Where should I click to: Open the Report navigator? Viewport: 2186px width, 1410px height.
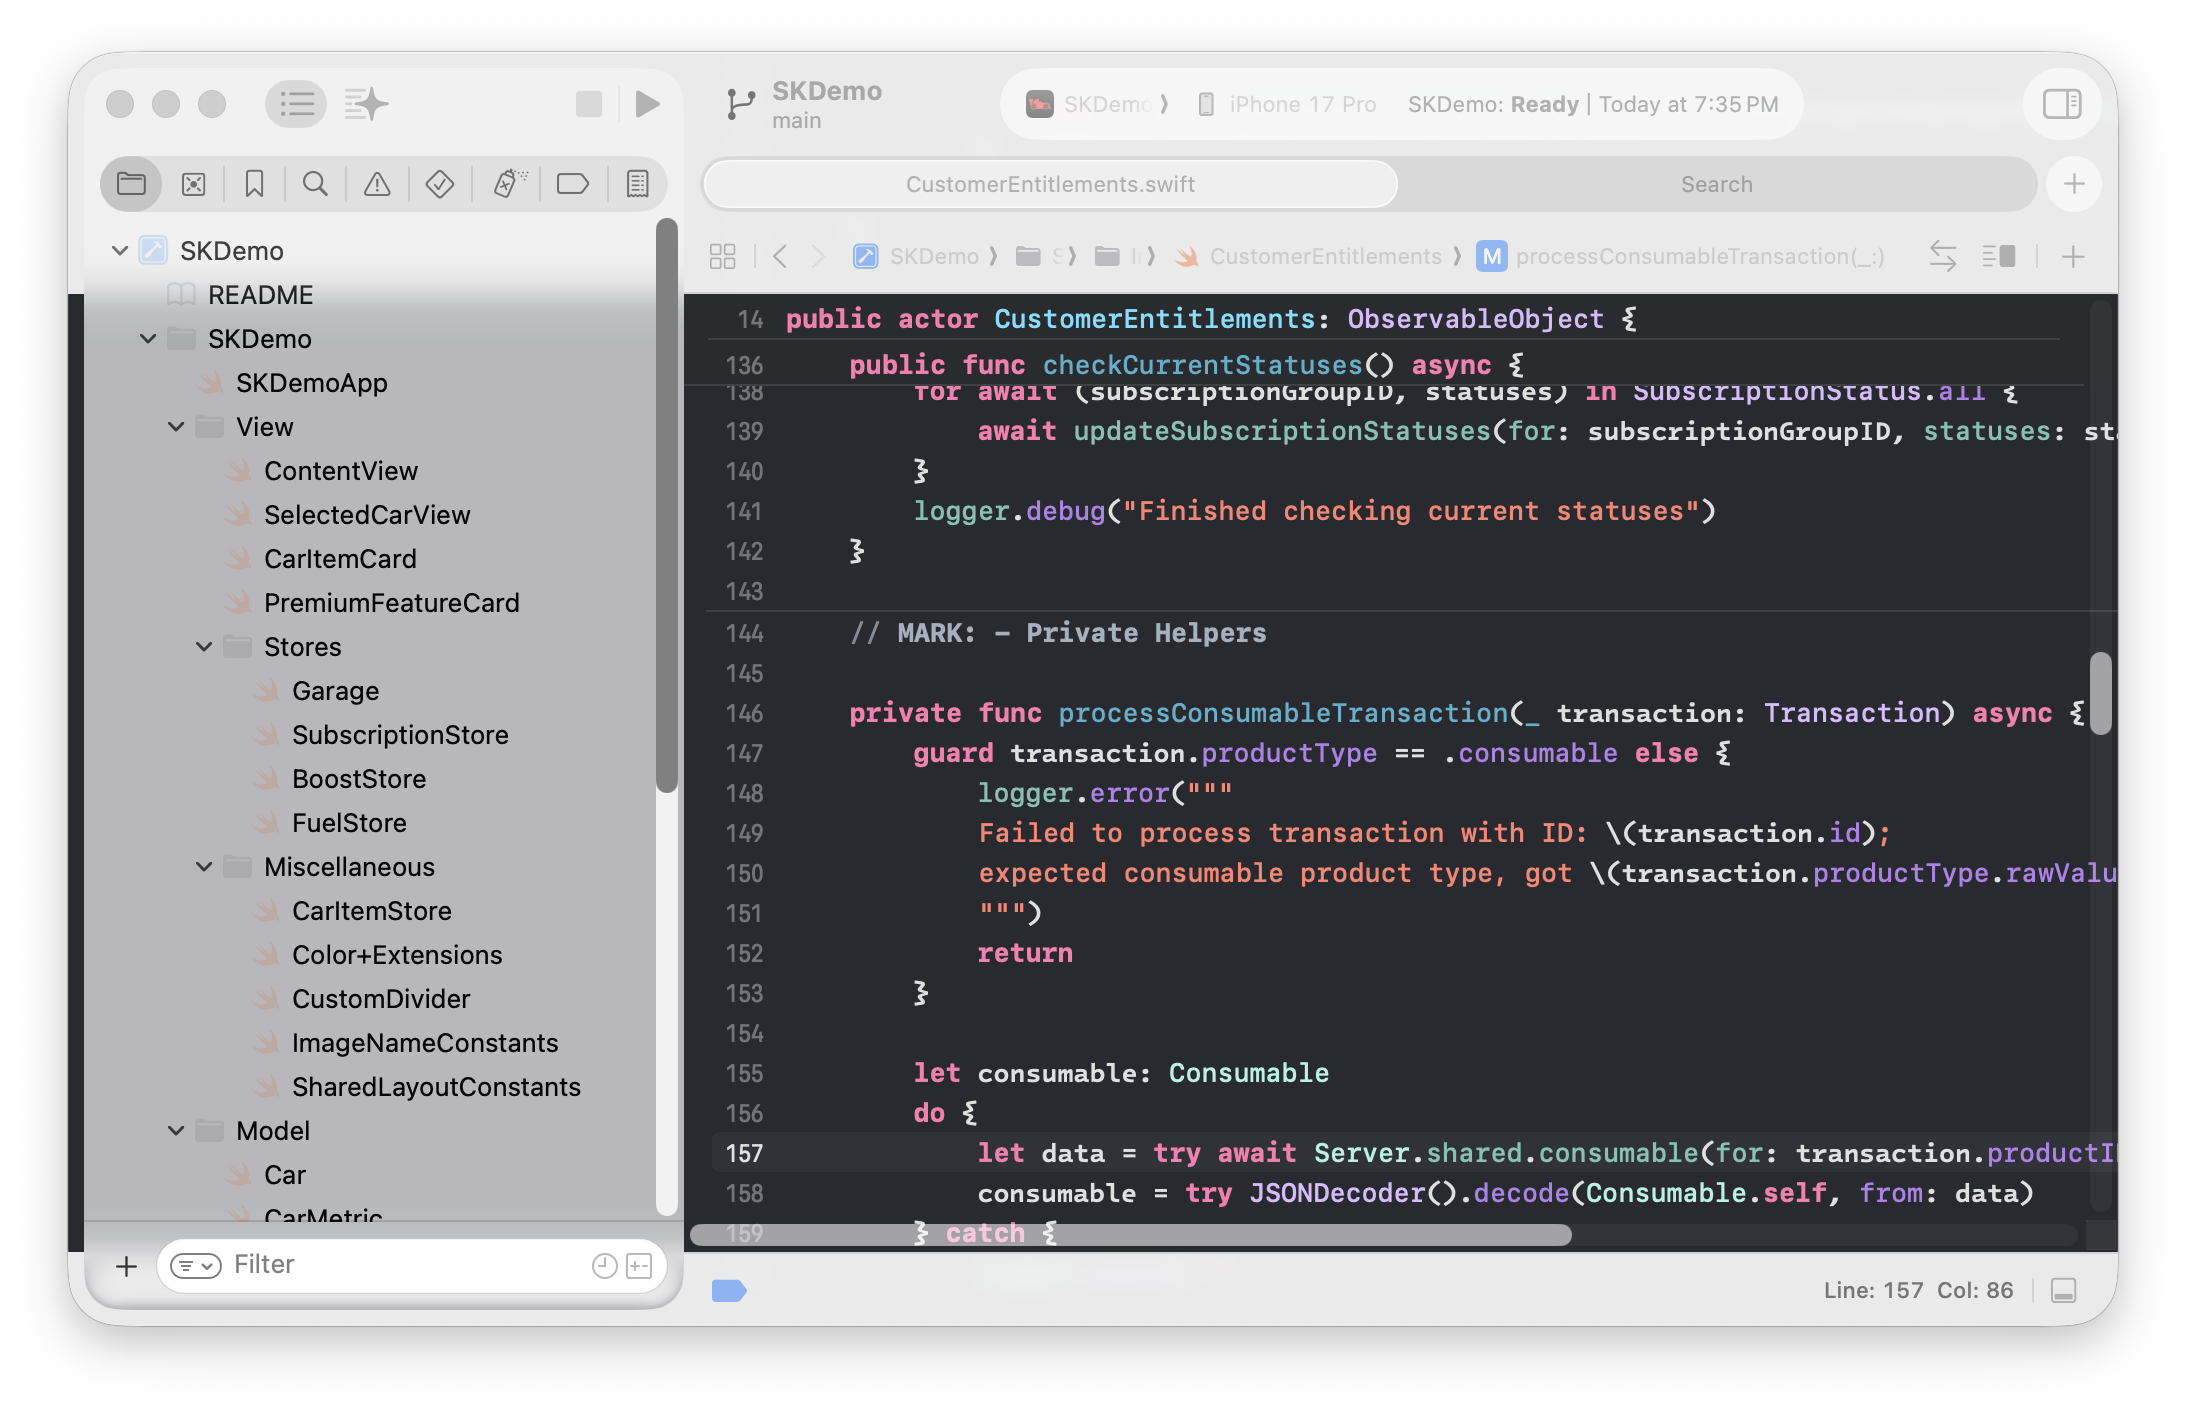click(637, 184)
